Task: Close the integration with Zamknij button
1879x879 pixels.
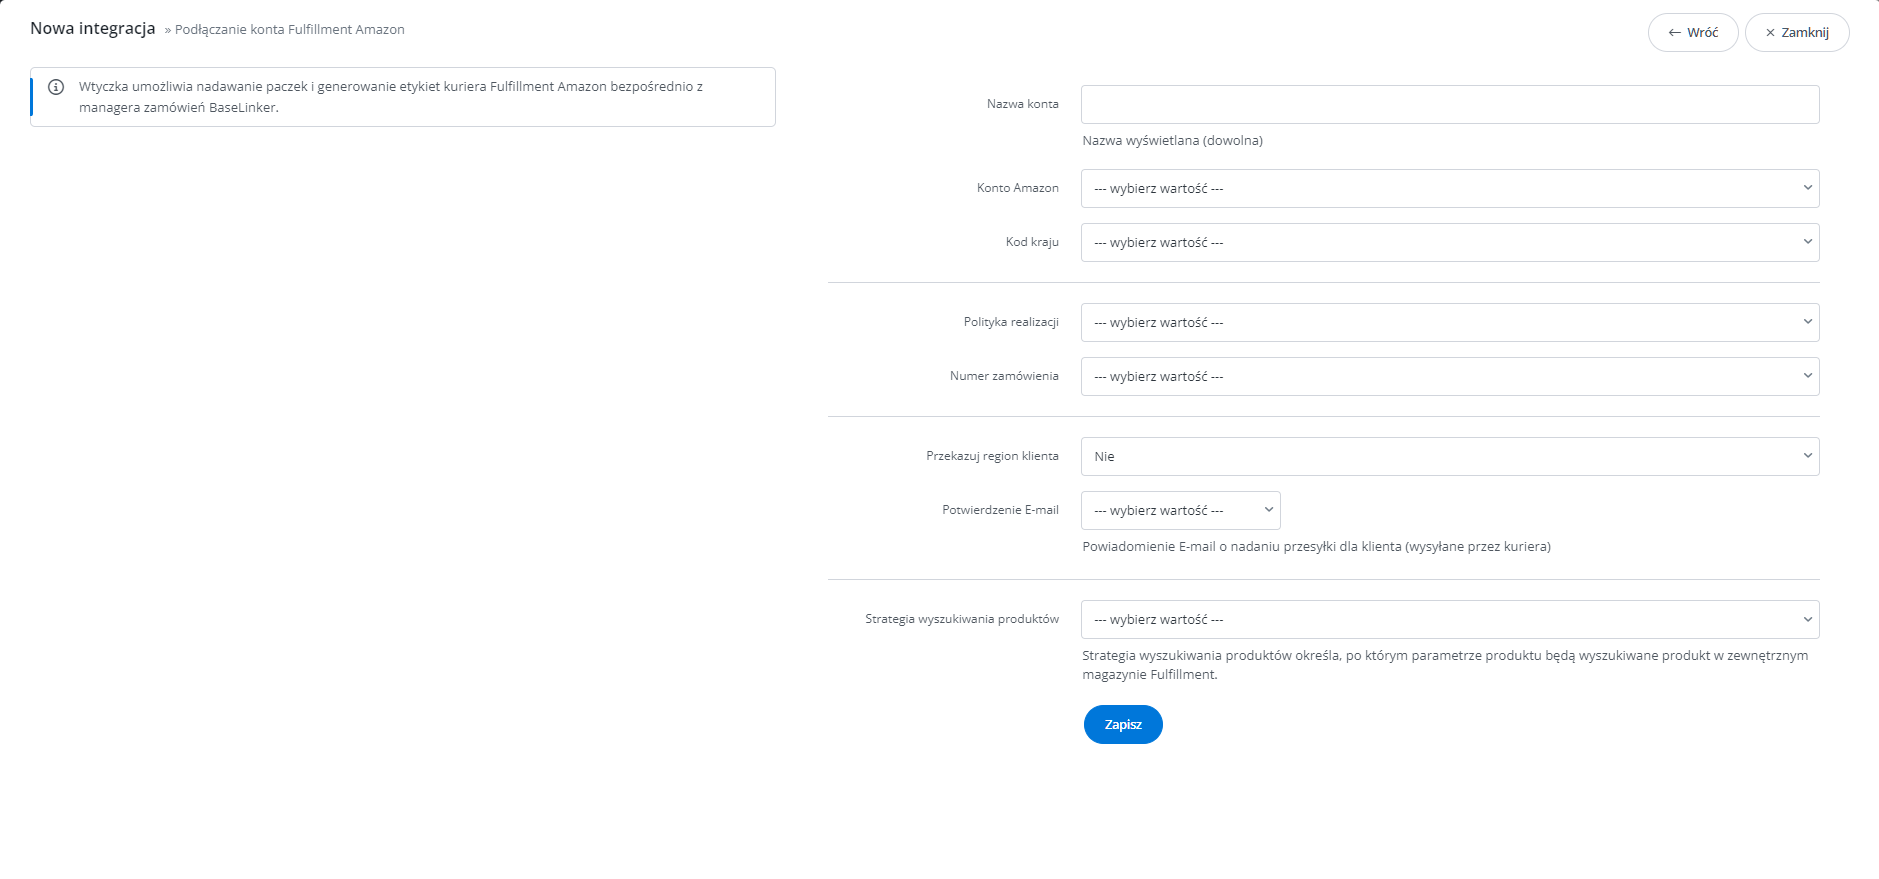Action: (1797, 32)
